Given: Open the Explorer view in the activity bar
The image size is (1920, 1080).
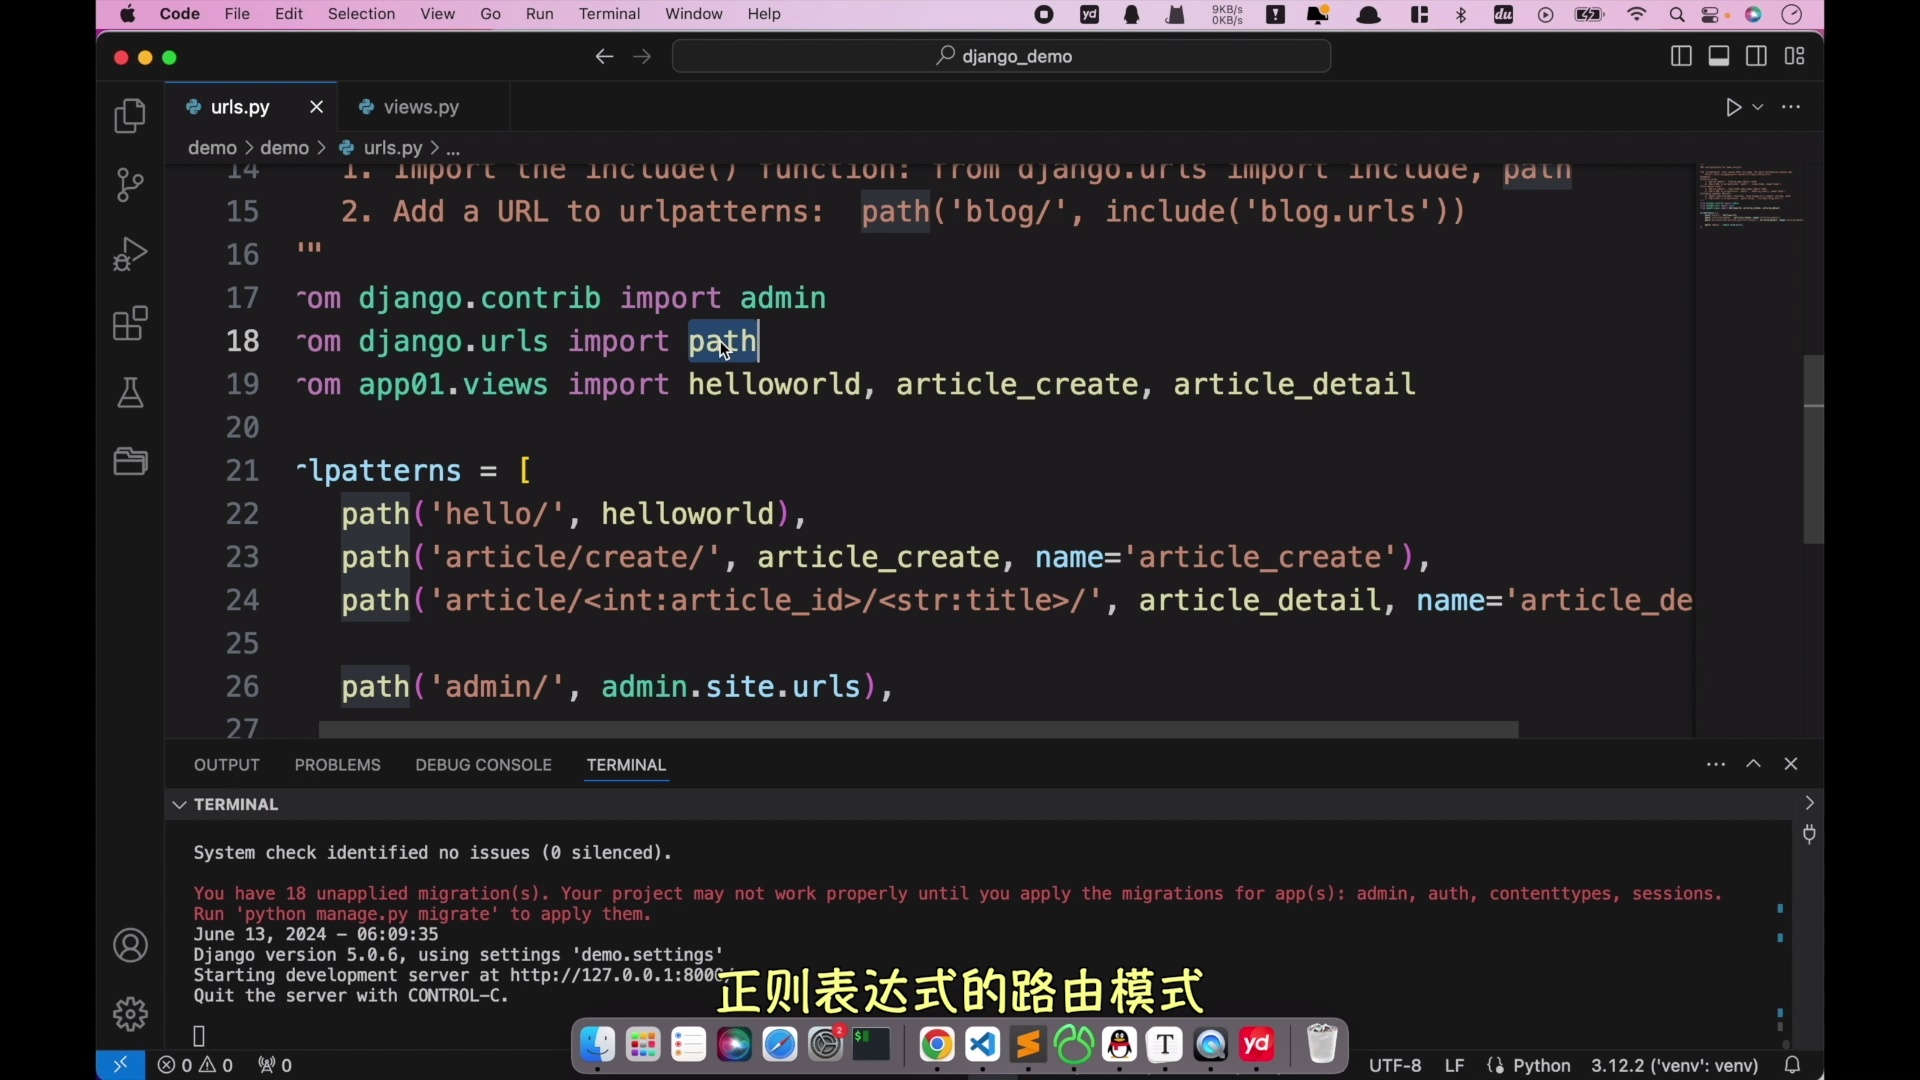Looking at the screenshot, I should click(130, 116).
